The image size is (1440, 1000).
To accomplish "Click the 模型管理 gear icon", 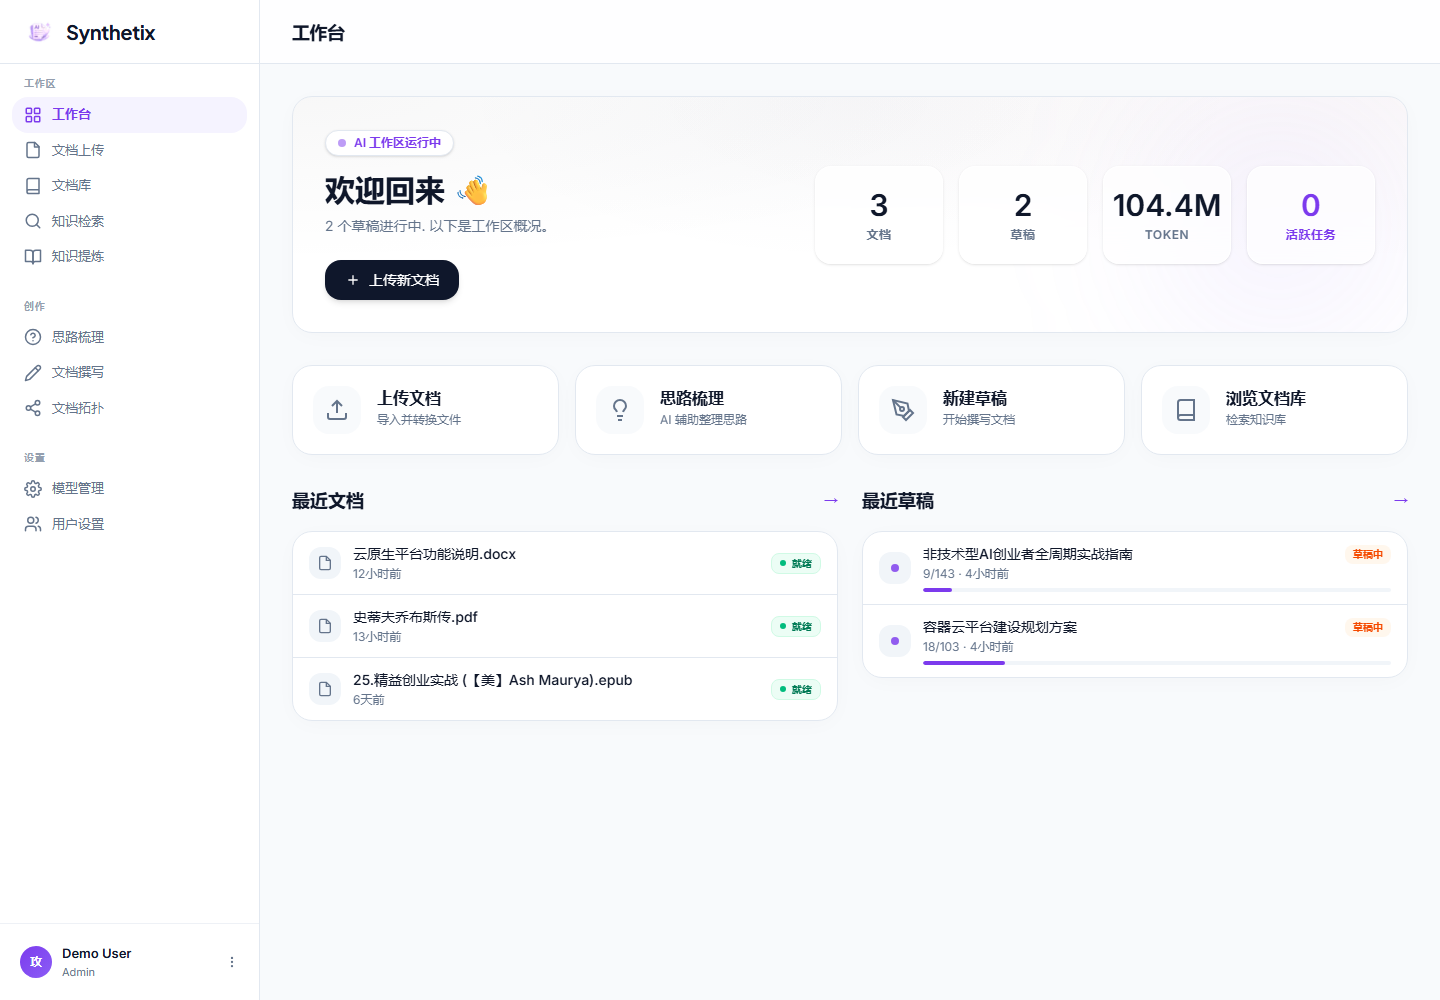I will 33,488.
